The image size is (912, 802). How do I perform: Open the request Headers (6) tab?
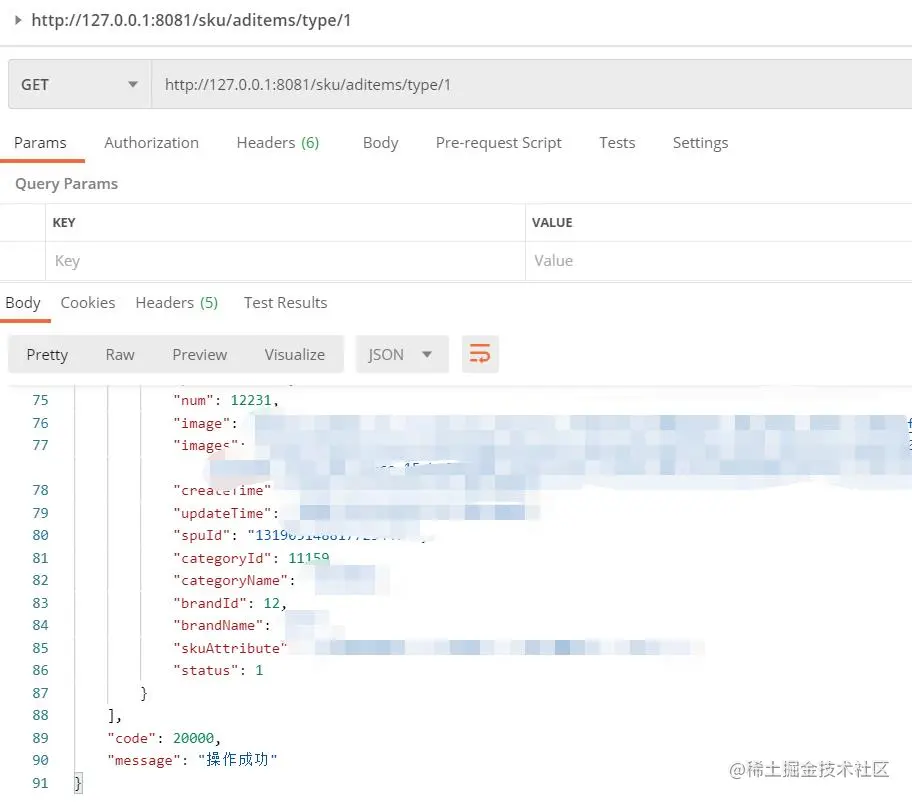click(277, 142)
